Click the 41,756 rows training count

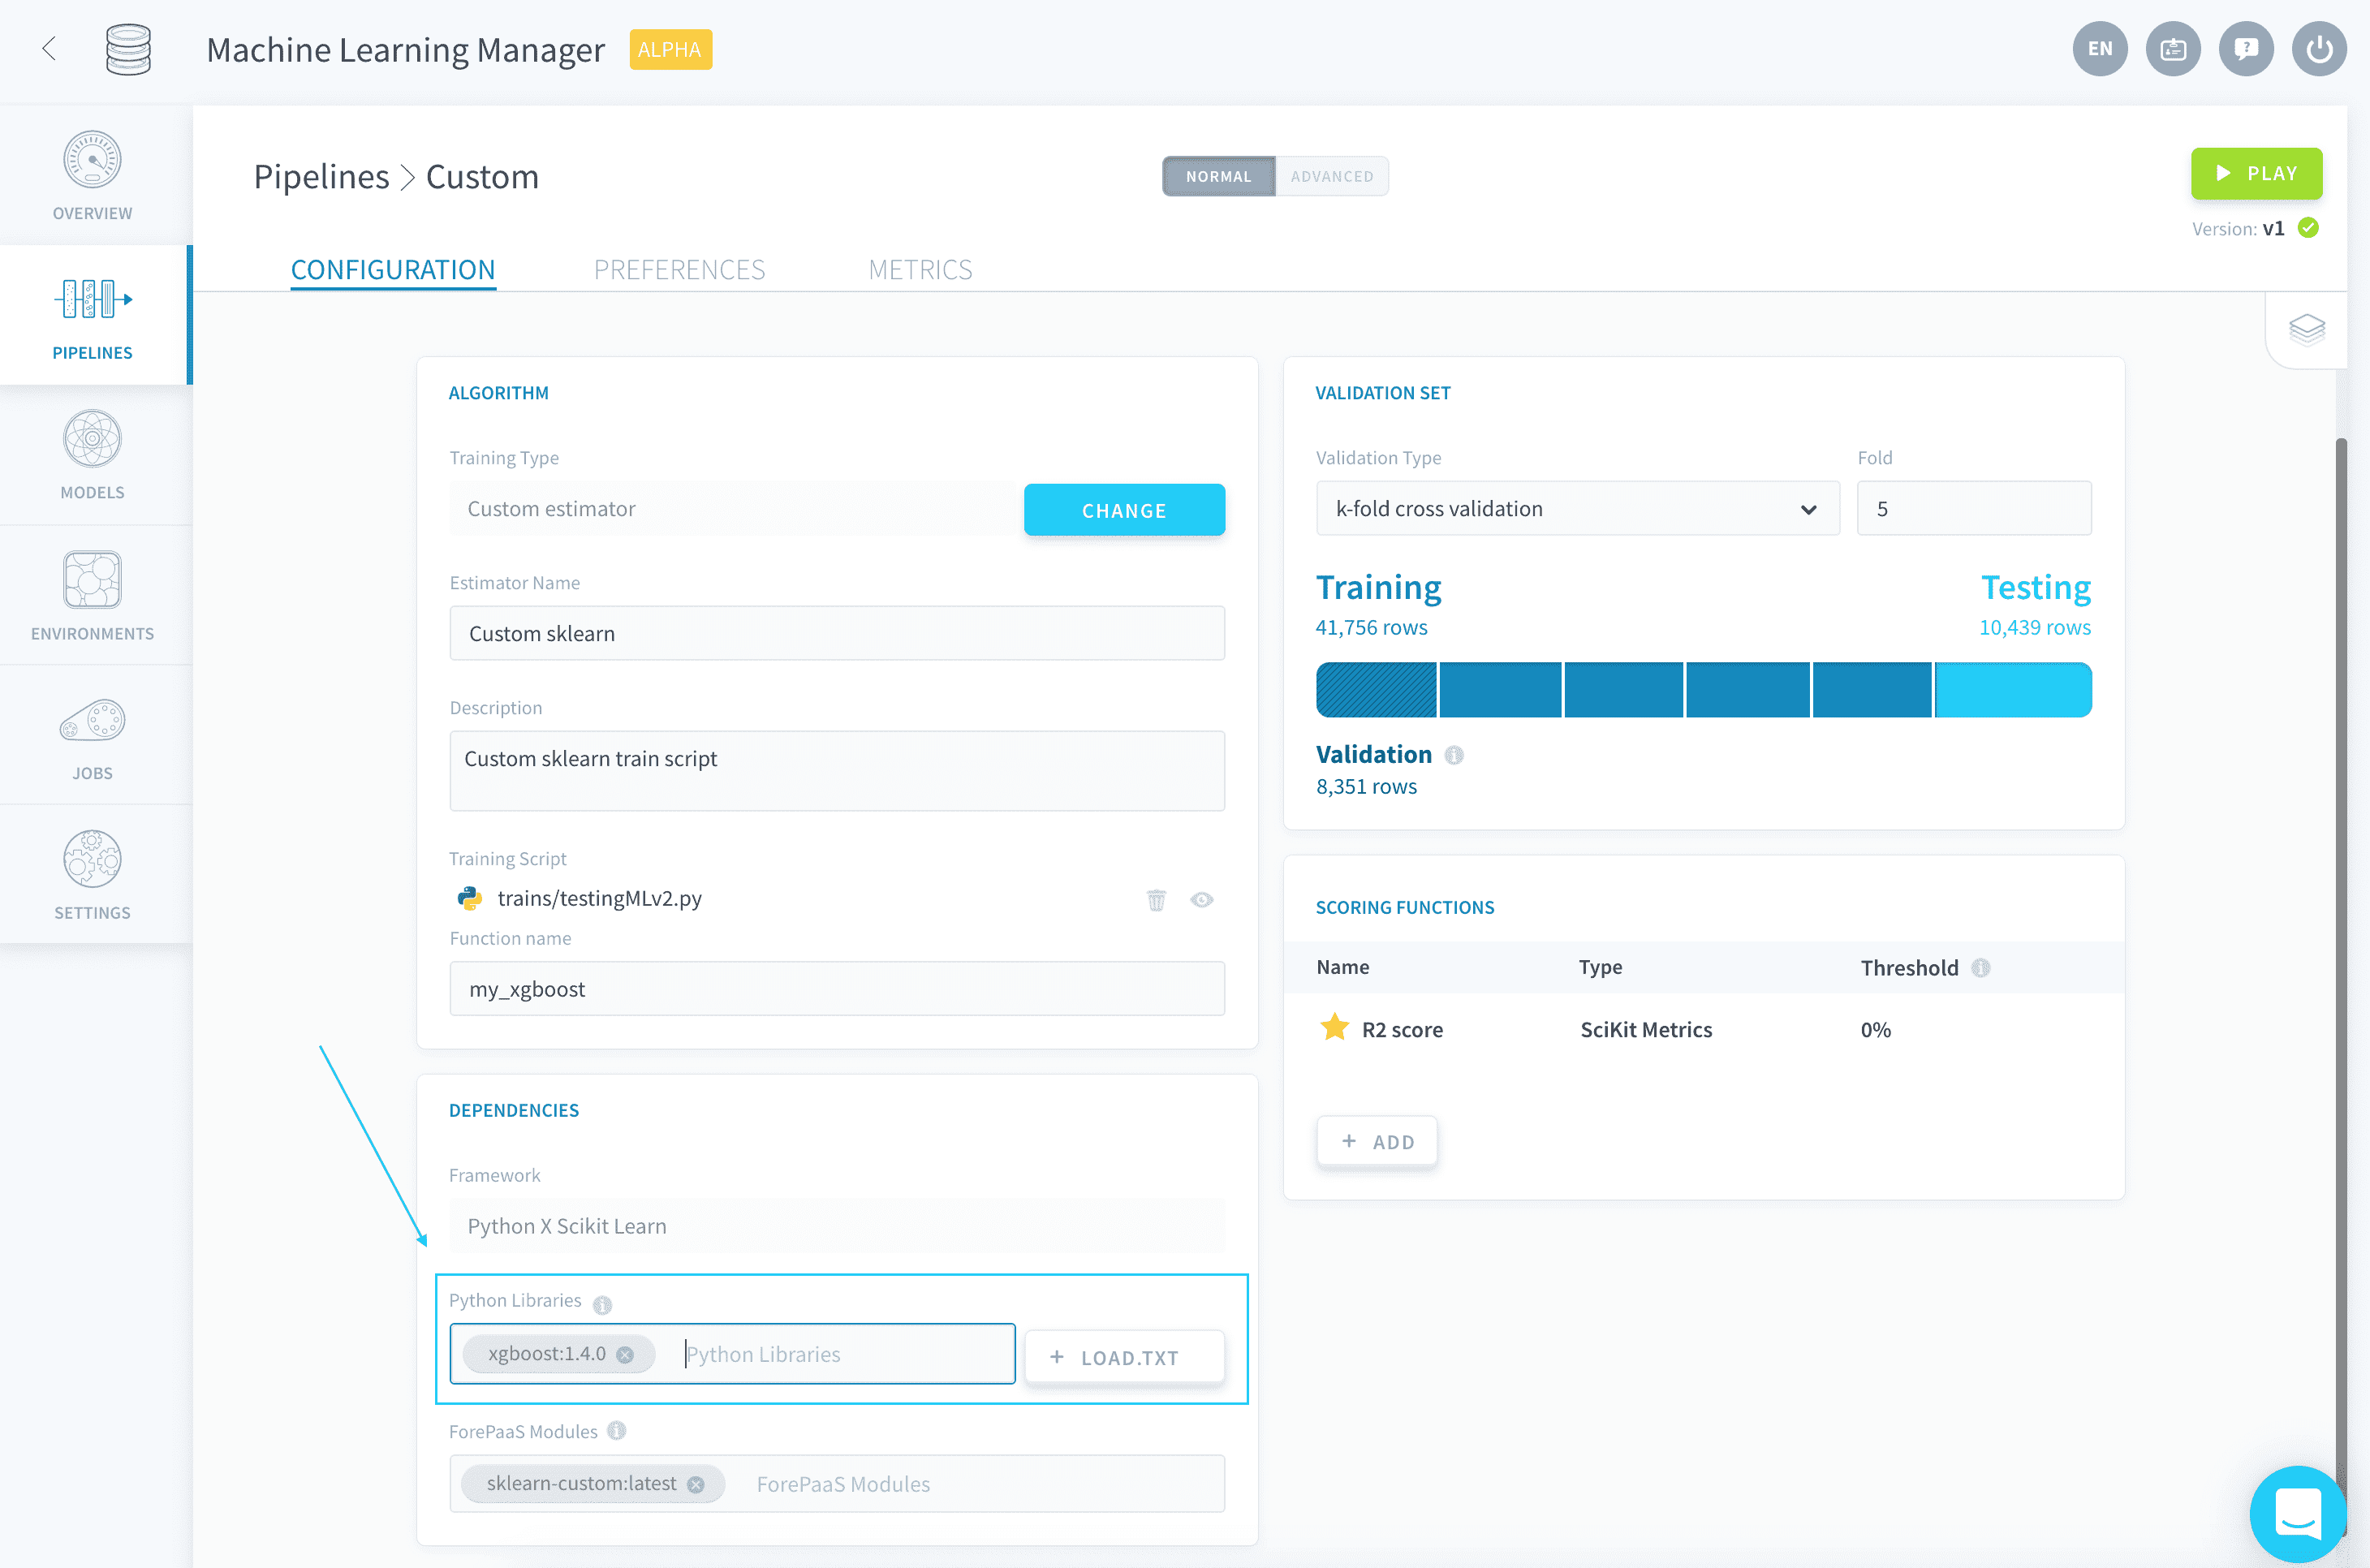[x=1371, y=627]
